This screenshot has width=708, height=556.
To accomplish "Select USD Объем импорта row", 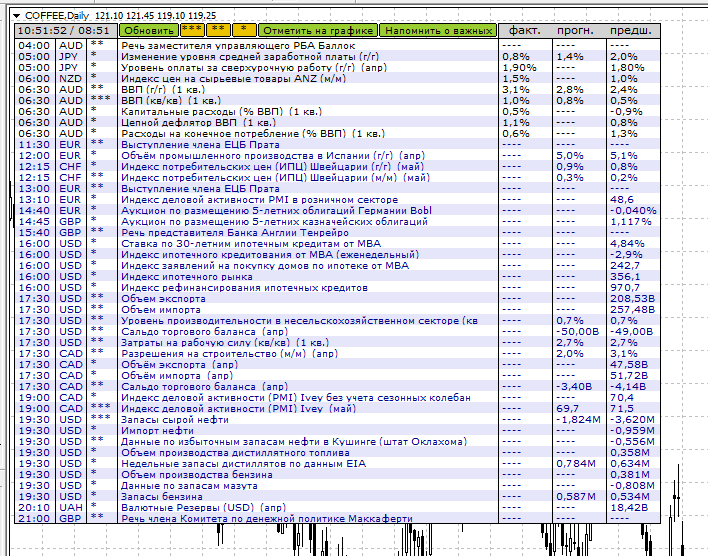I will click(337, 309).
